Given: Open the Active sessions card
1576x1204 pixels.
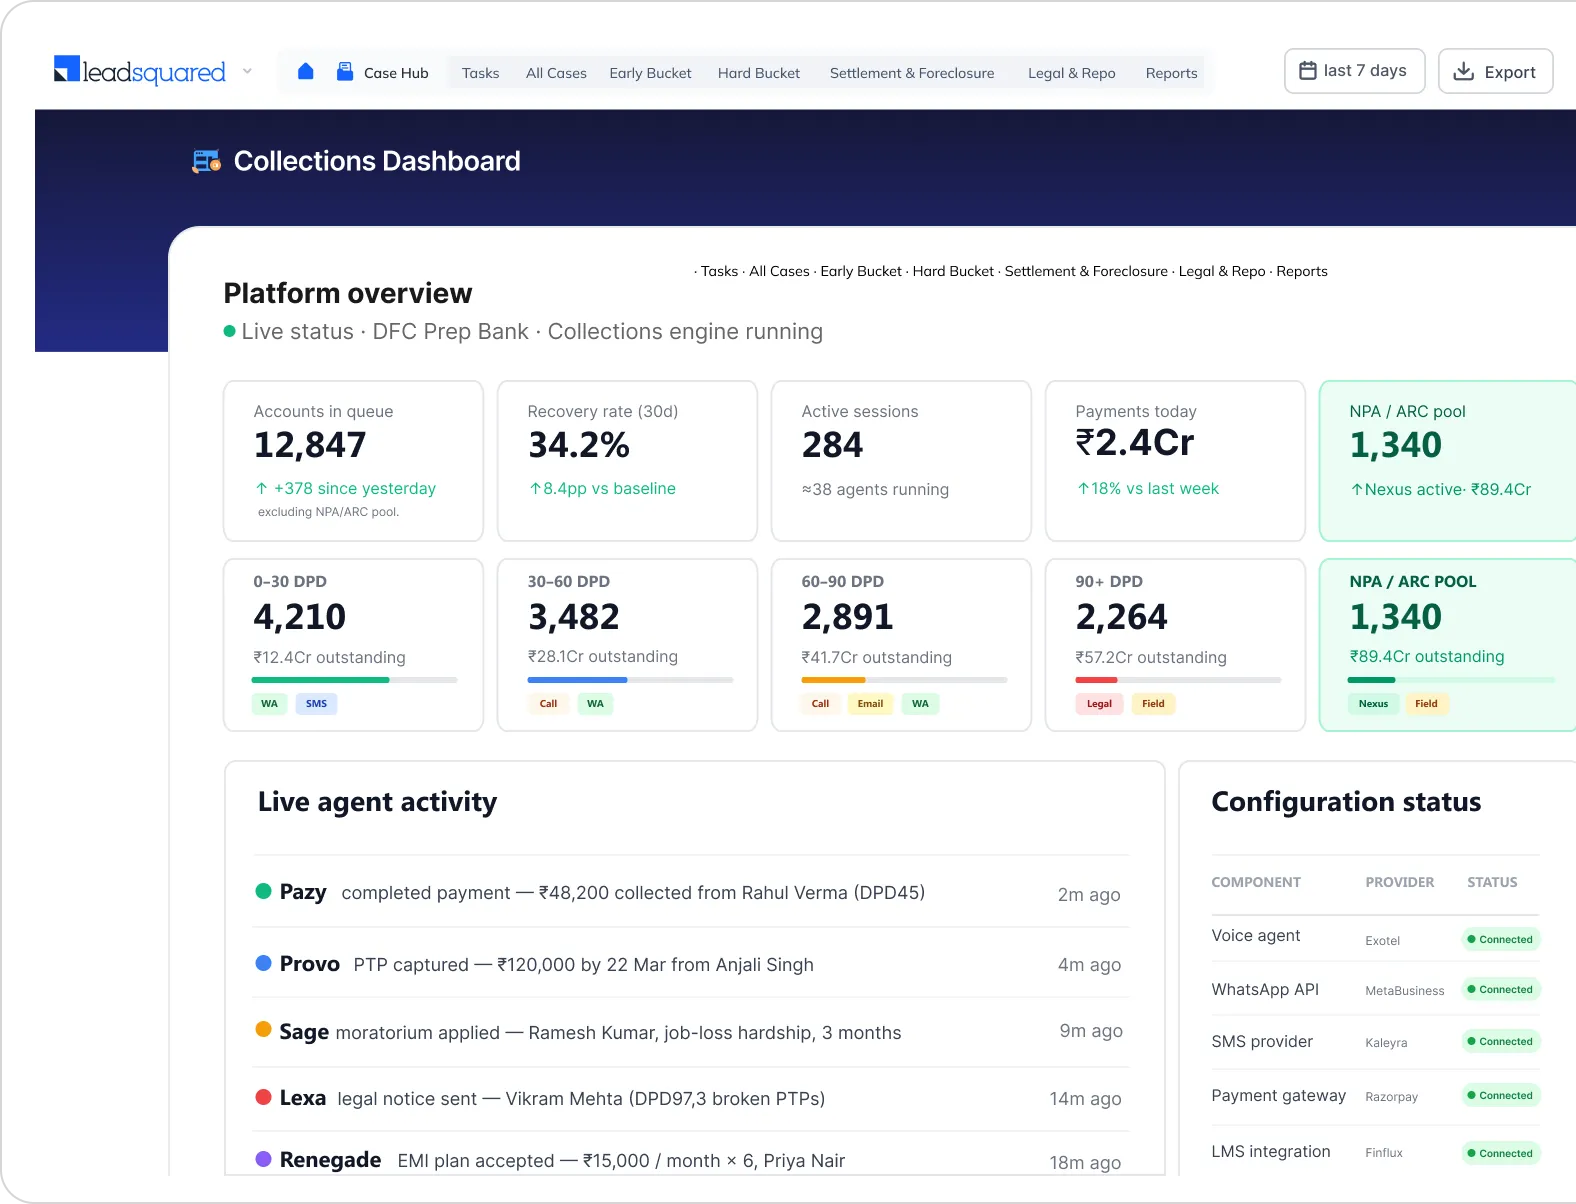Looking at the screenshot, I should click(x=901, y=461).
